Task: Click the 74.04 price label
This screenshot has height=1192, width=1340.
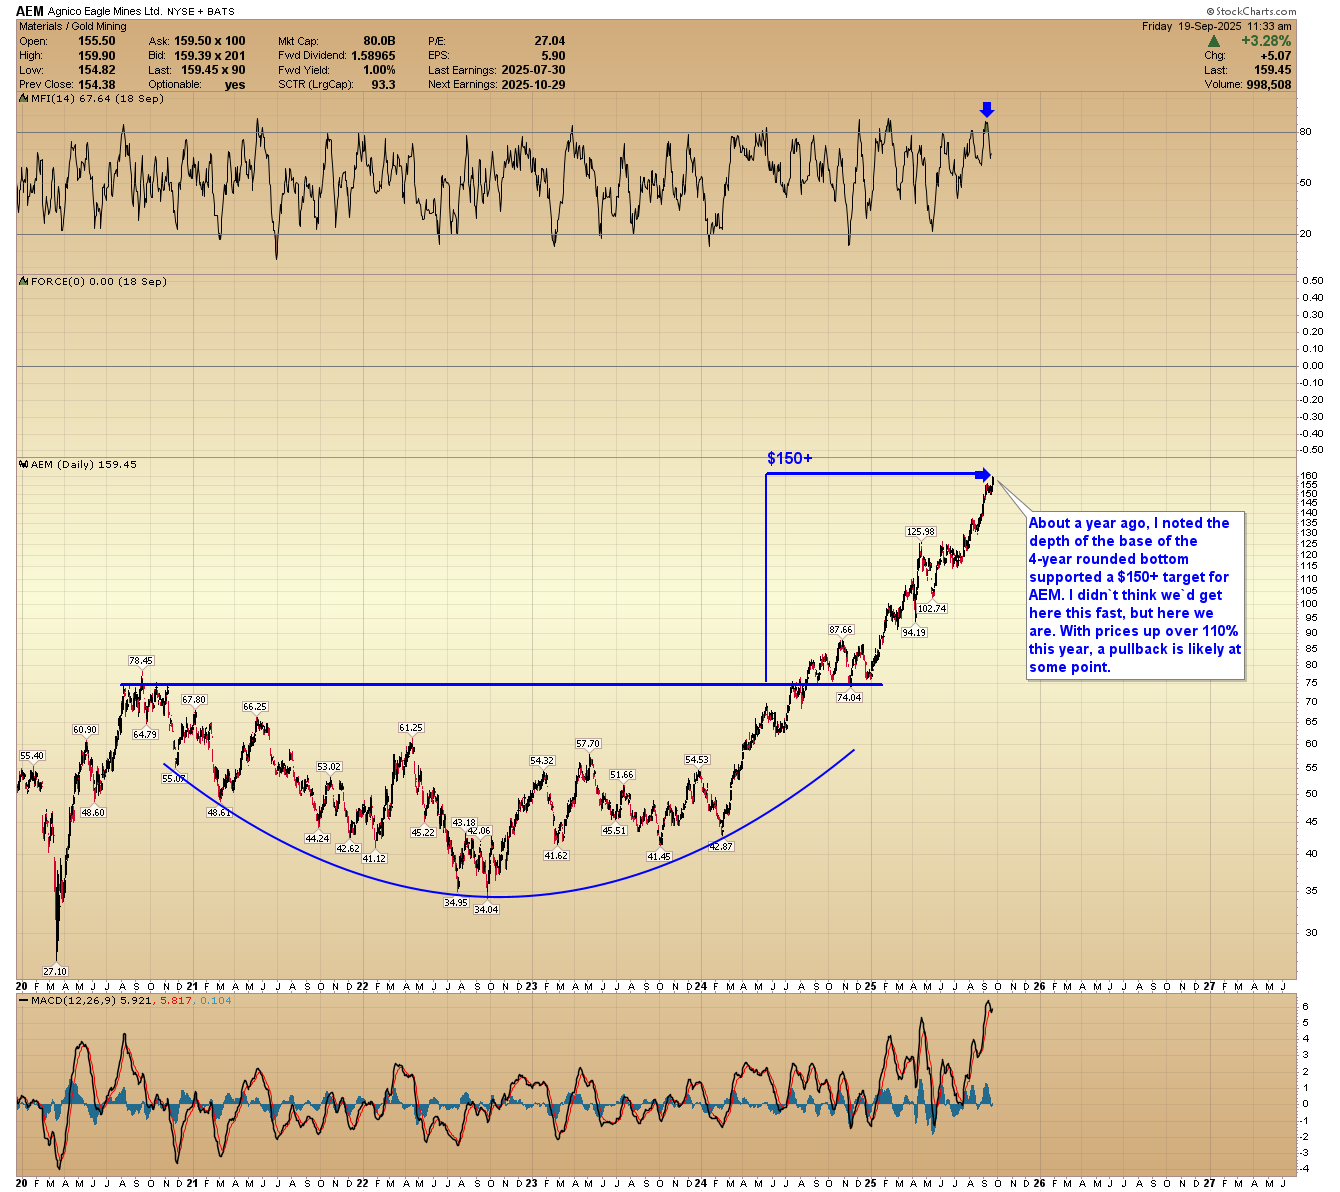Action: tap(849, 698)
